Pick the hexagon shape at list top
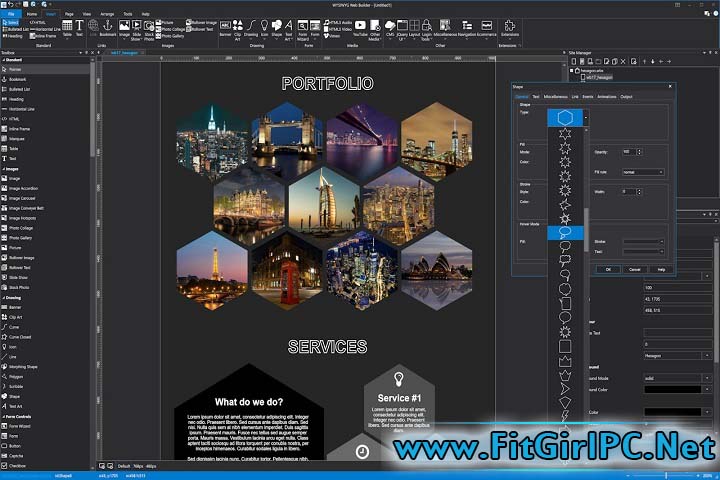Image resolution: width=720 pixels, height=480 pixels. (x=566, y=118)
